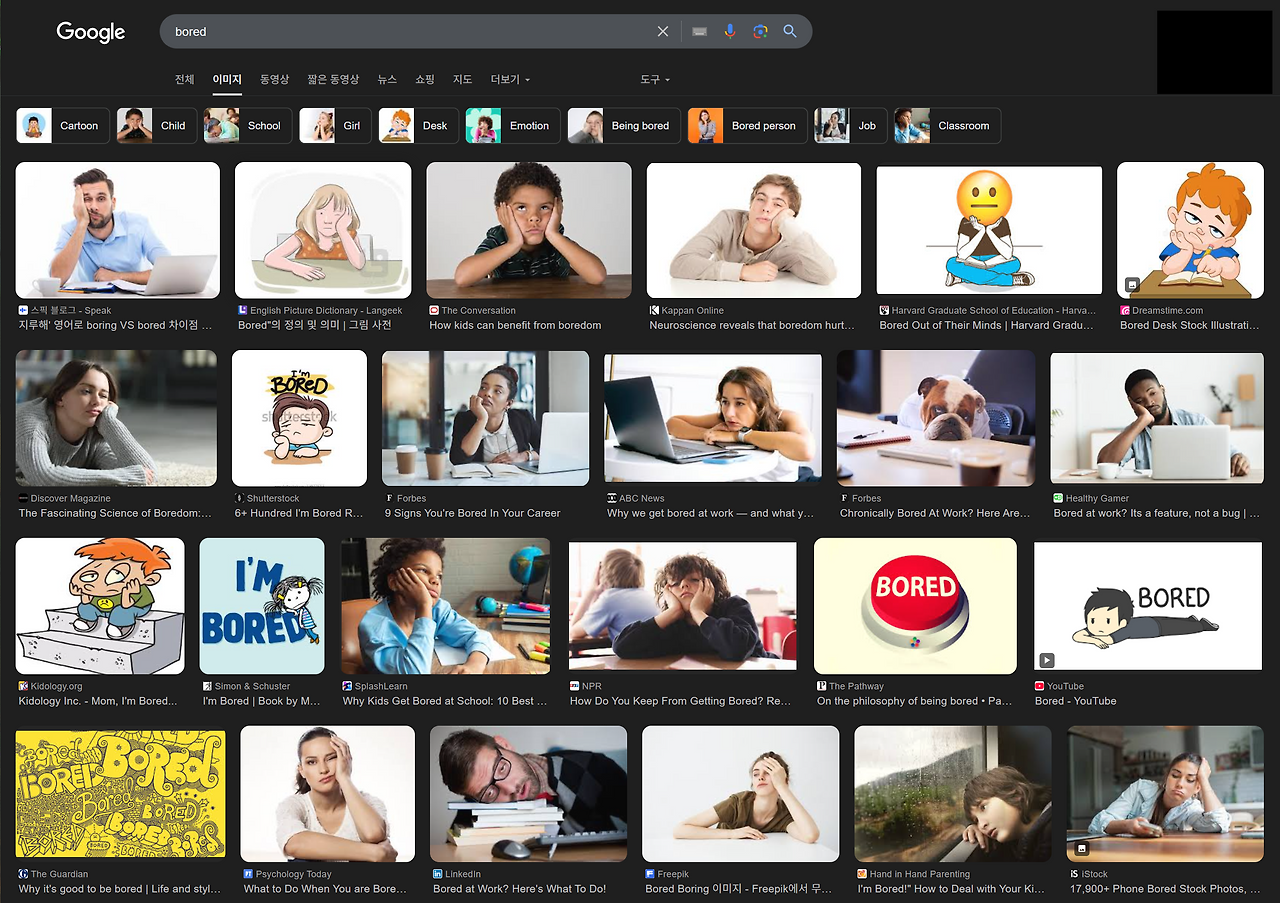1280x903 pixels.
Task: Open 'Bored at Work? Here's What To Do!'
Action: point(520,889)
